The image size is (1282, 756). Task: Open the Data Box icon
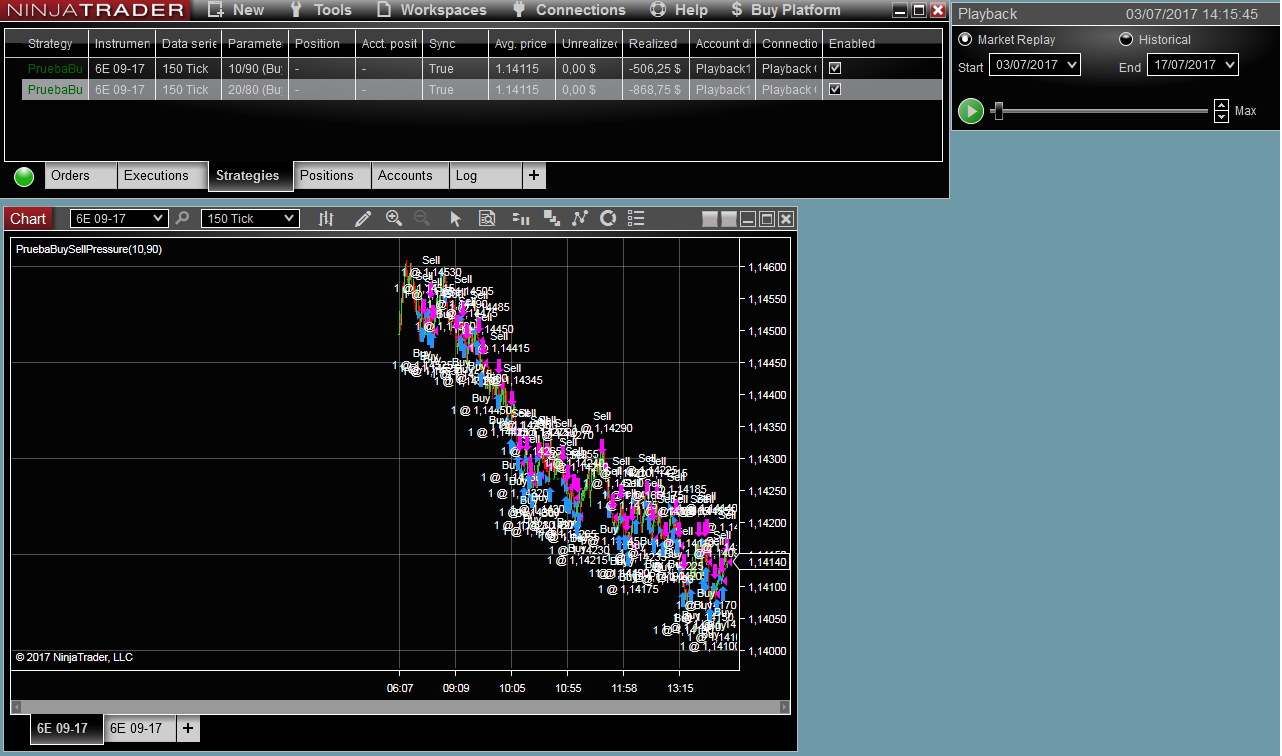[487, 219]
